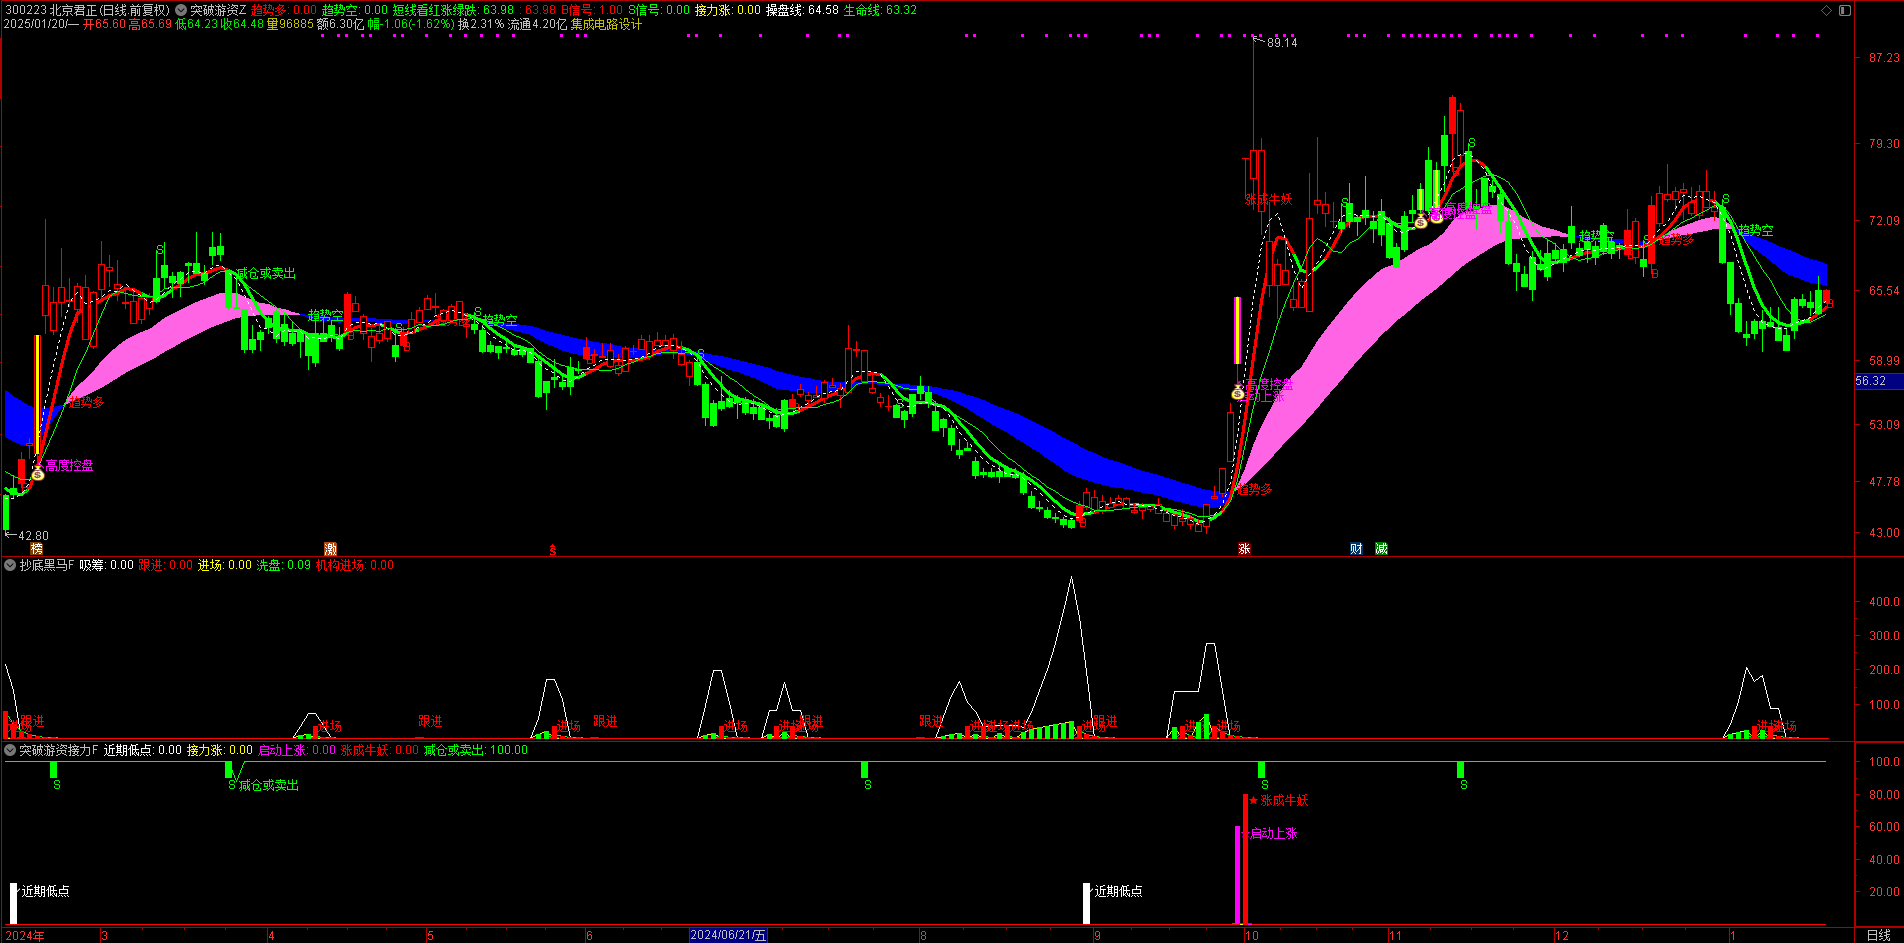
Task: Click month 12 on the time axis
Action: click(1562, 935)
